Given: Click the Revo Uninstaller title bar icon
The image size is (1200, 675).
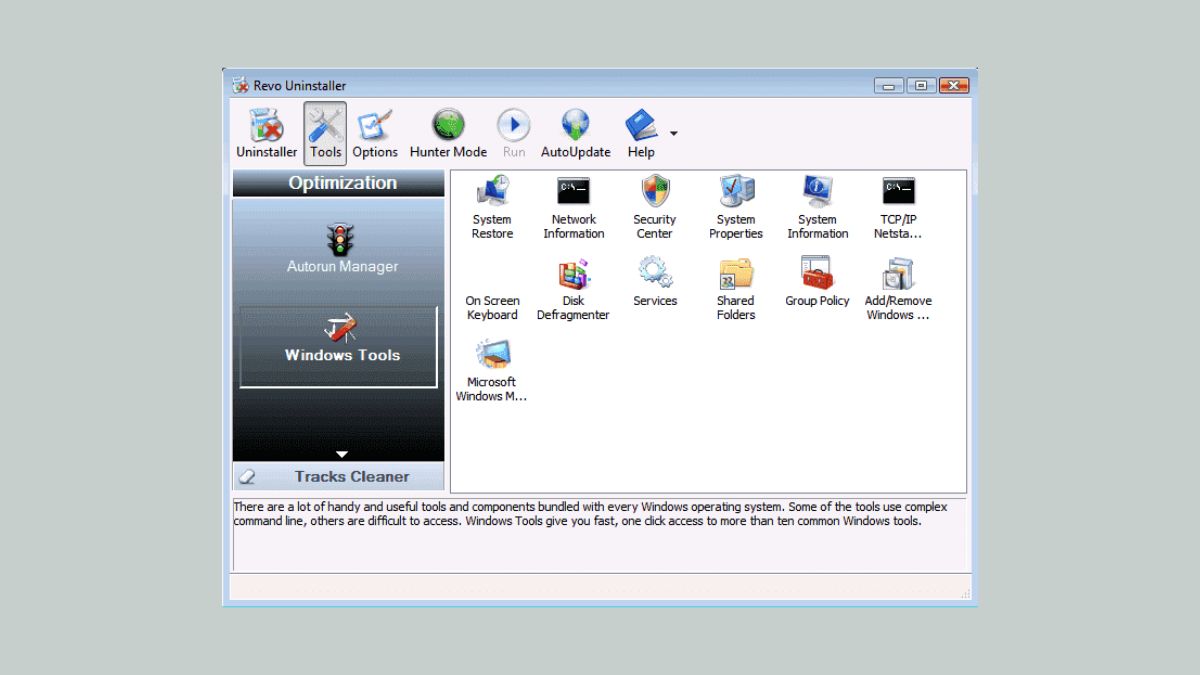Looking at the screenshot, I should coord(241,86).
